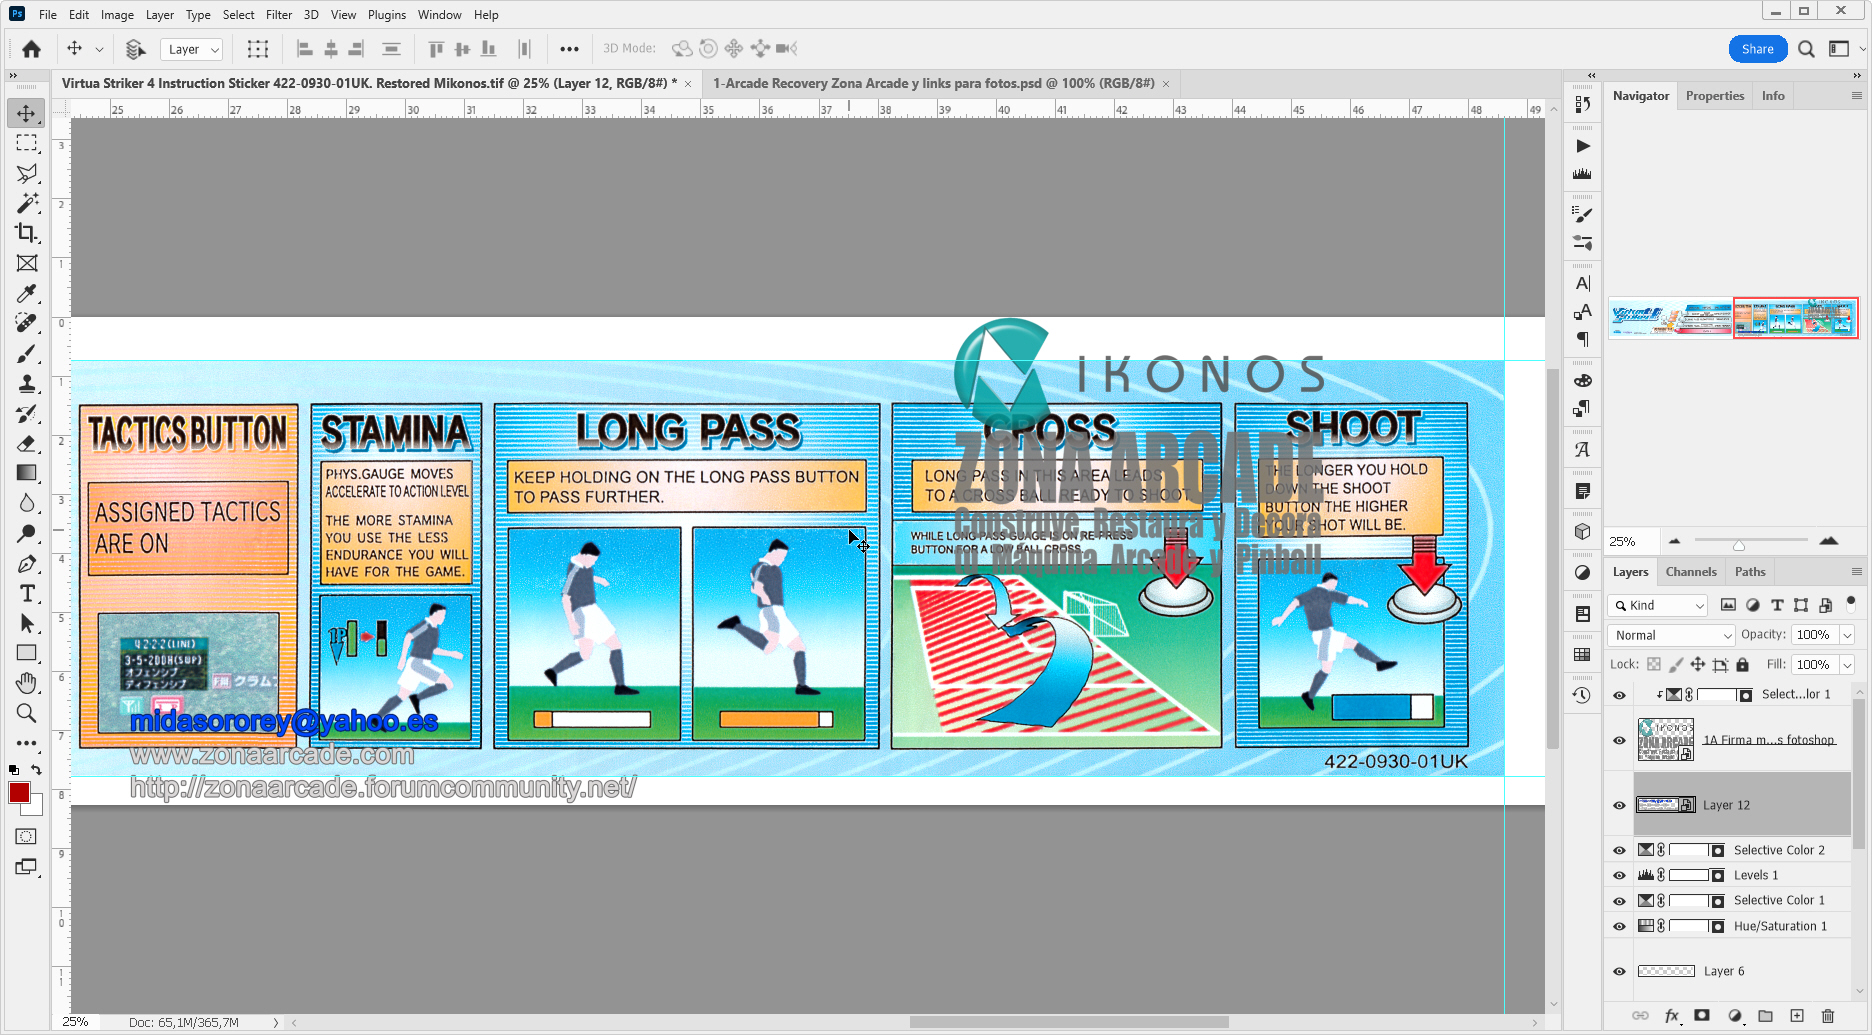This screenshot has width=1872, height=1035.
Task: Toggle visibility of Levels 1 layer
Action: tap(1619, 875)
